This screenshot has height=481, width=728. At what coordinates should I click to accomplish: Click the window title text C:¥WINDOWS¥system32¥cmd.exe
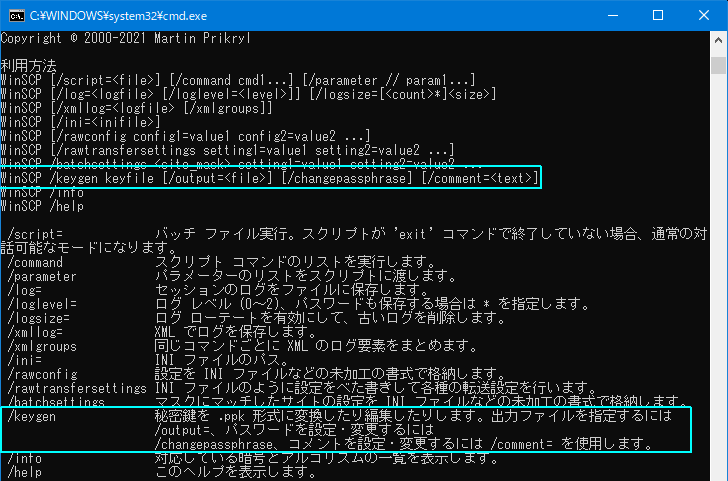click(118, 16)
